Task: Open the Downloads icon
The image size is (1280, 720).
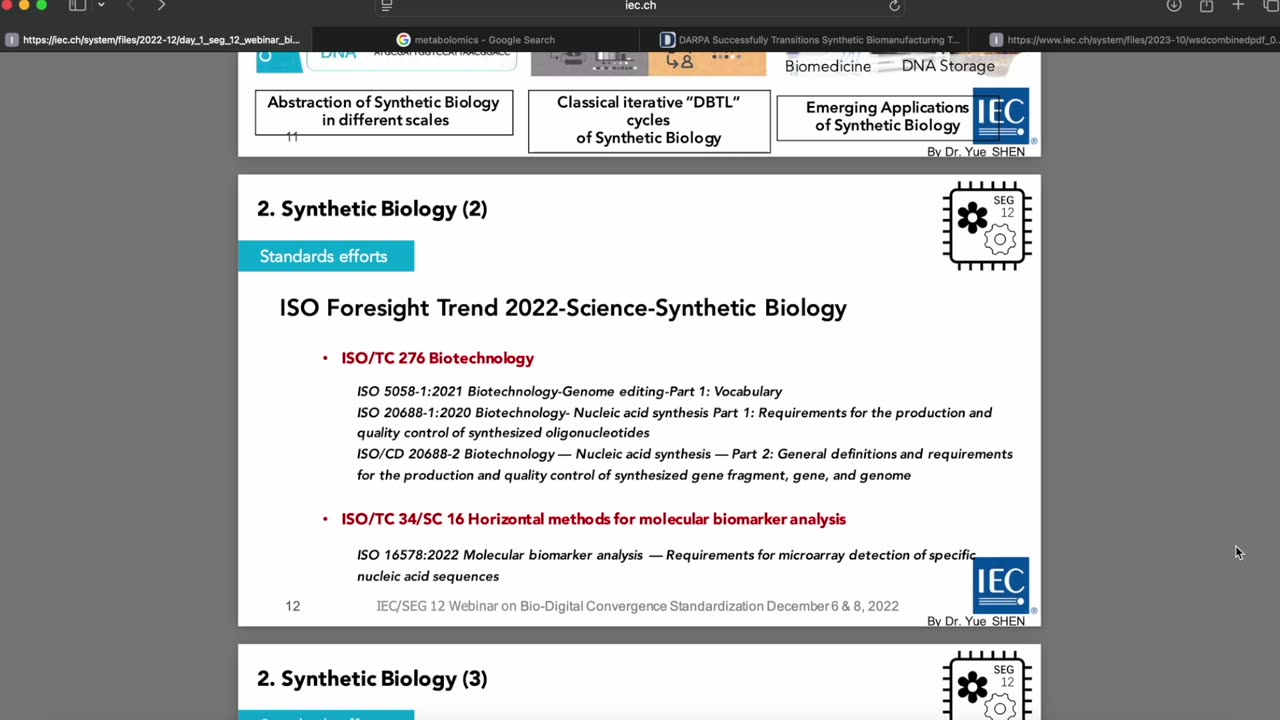Action: 1174,6
